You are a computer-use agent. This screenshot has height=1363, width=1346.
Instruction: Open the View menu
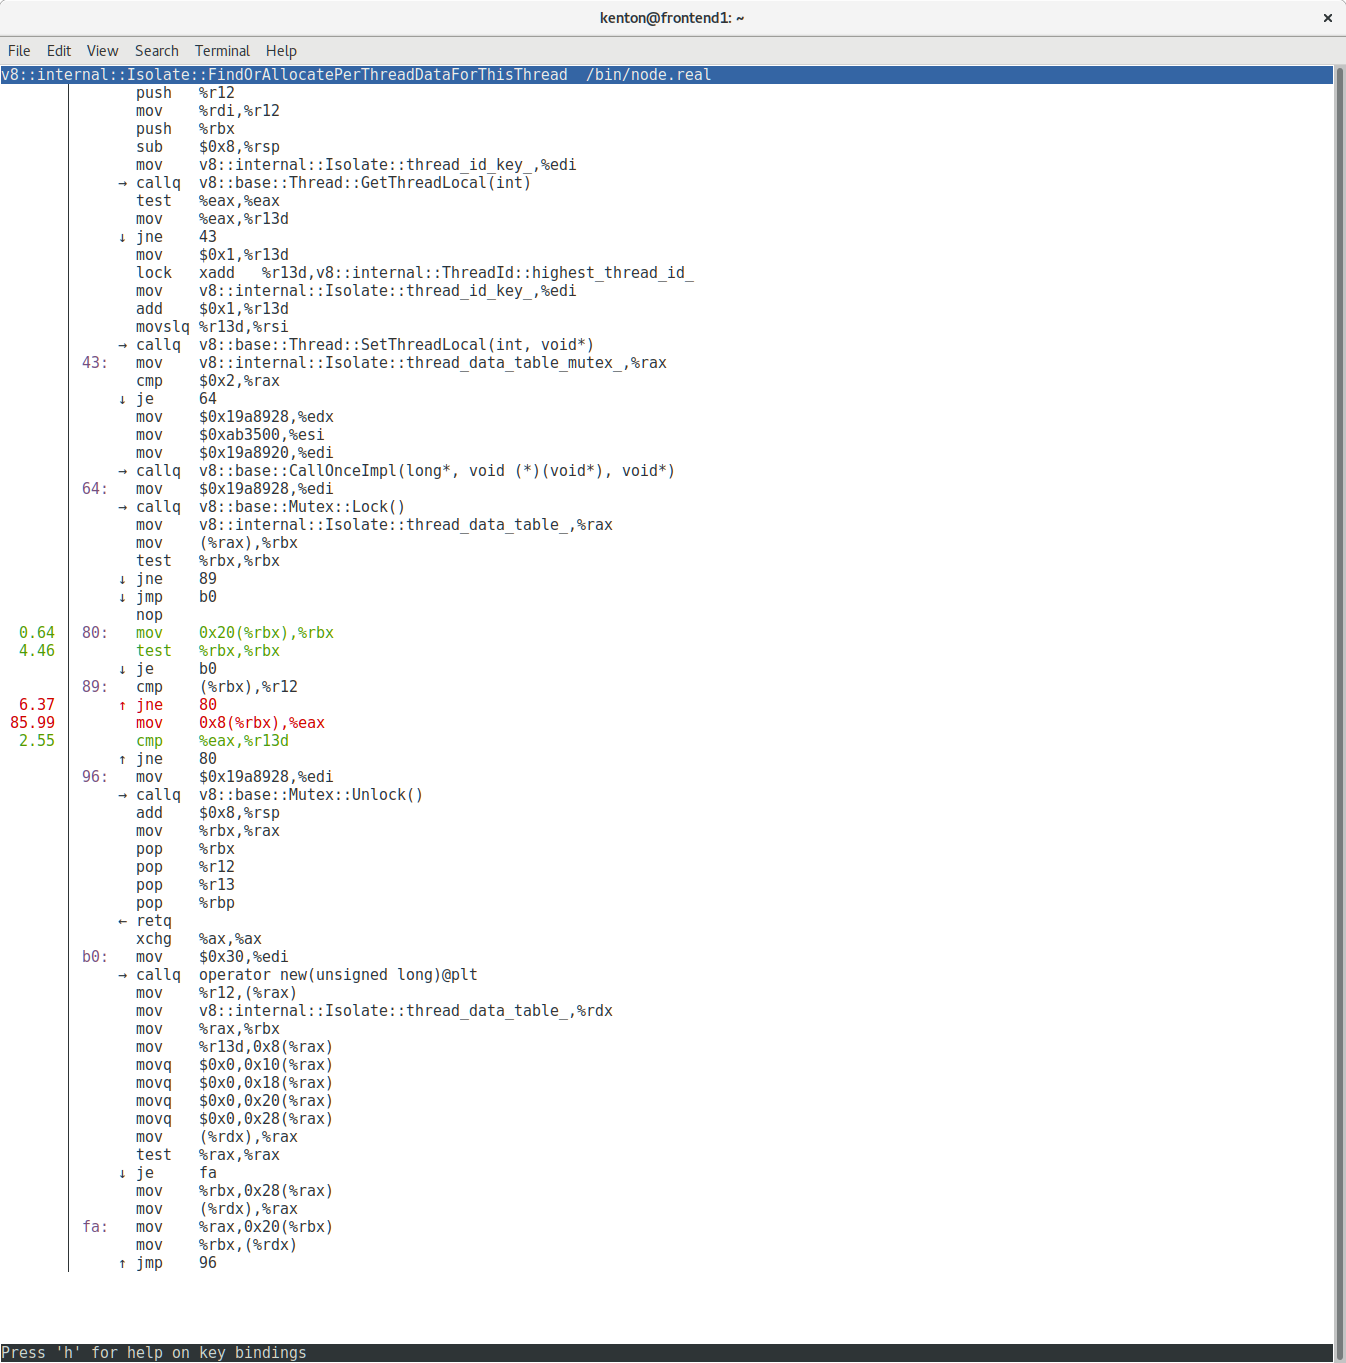click(x=102, y=51)
